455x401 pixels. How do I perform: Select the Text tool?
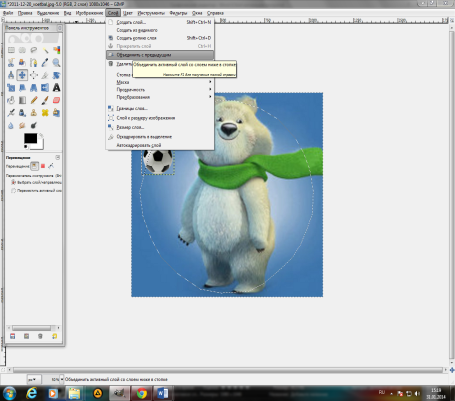(x=56, y=88)
